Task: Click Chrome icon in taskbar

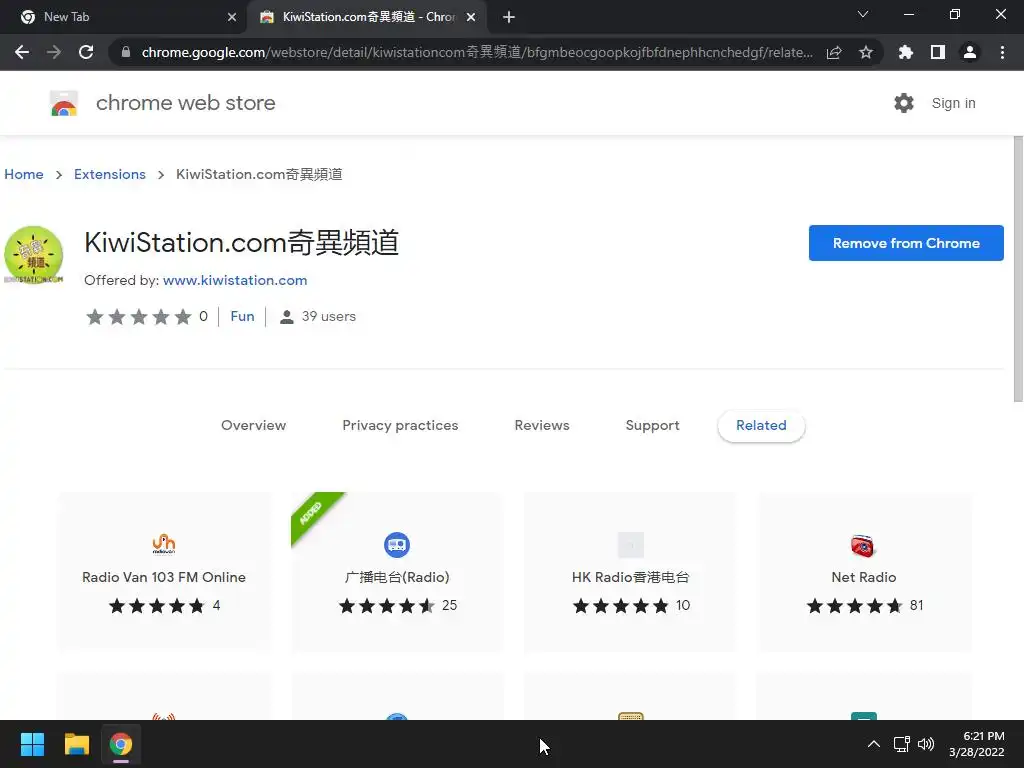Action: pos(121,744)
